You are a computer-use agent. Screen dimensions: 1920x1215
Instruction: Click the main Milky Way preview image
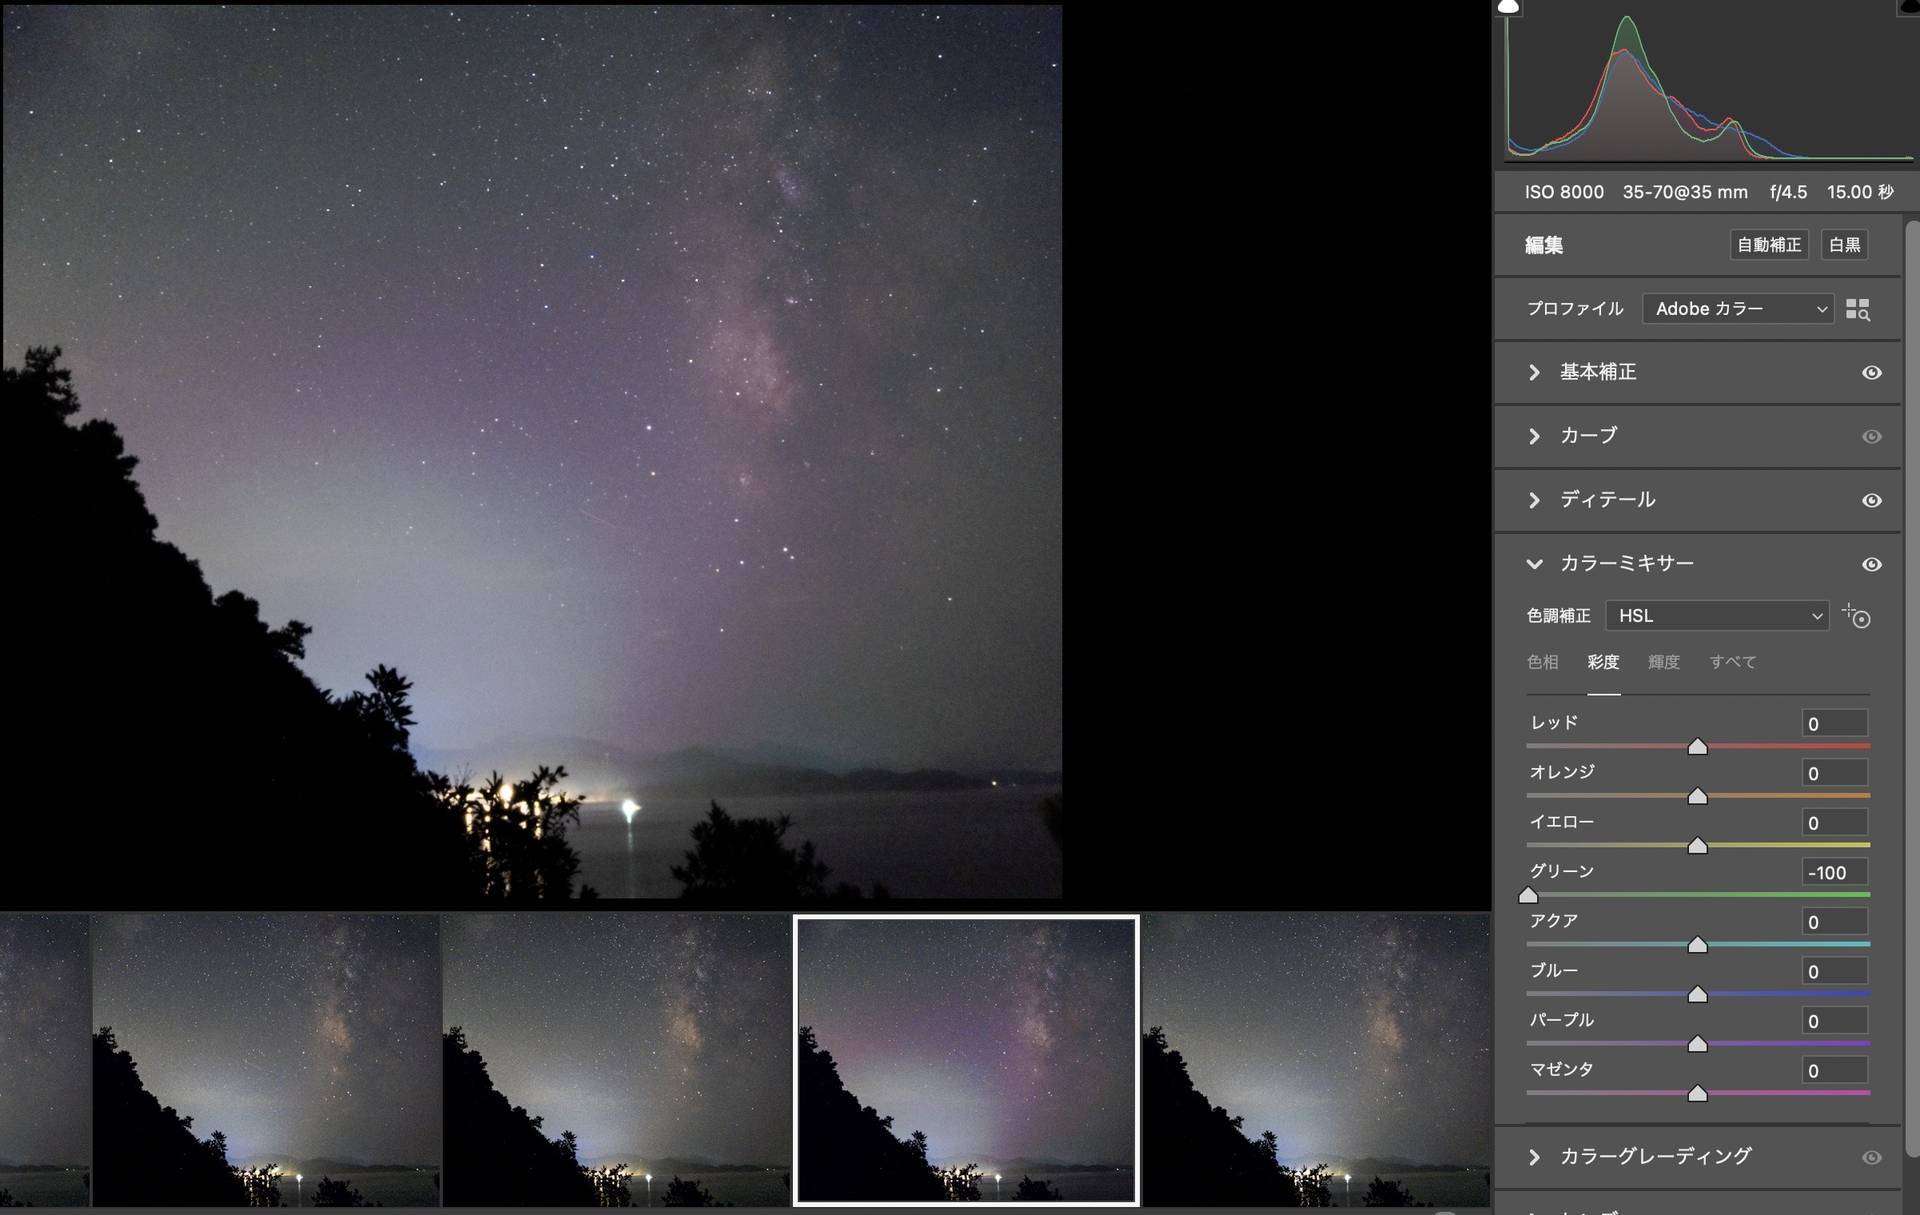[x=532, y=452]
